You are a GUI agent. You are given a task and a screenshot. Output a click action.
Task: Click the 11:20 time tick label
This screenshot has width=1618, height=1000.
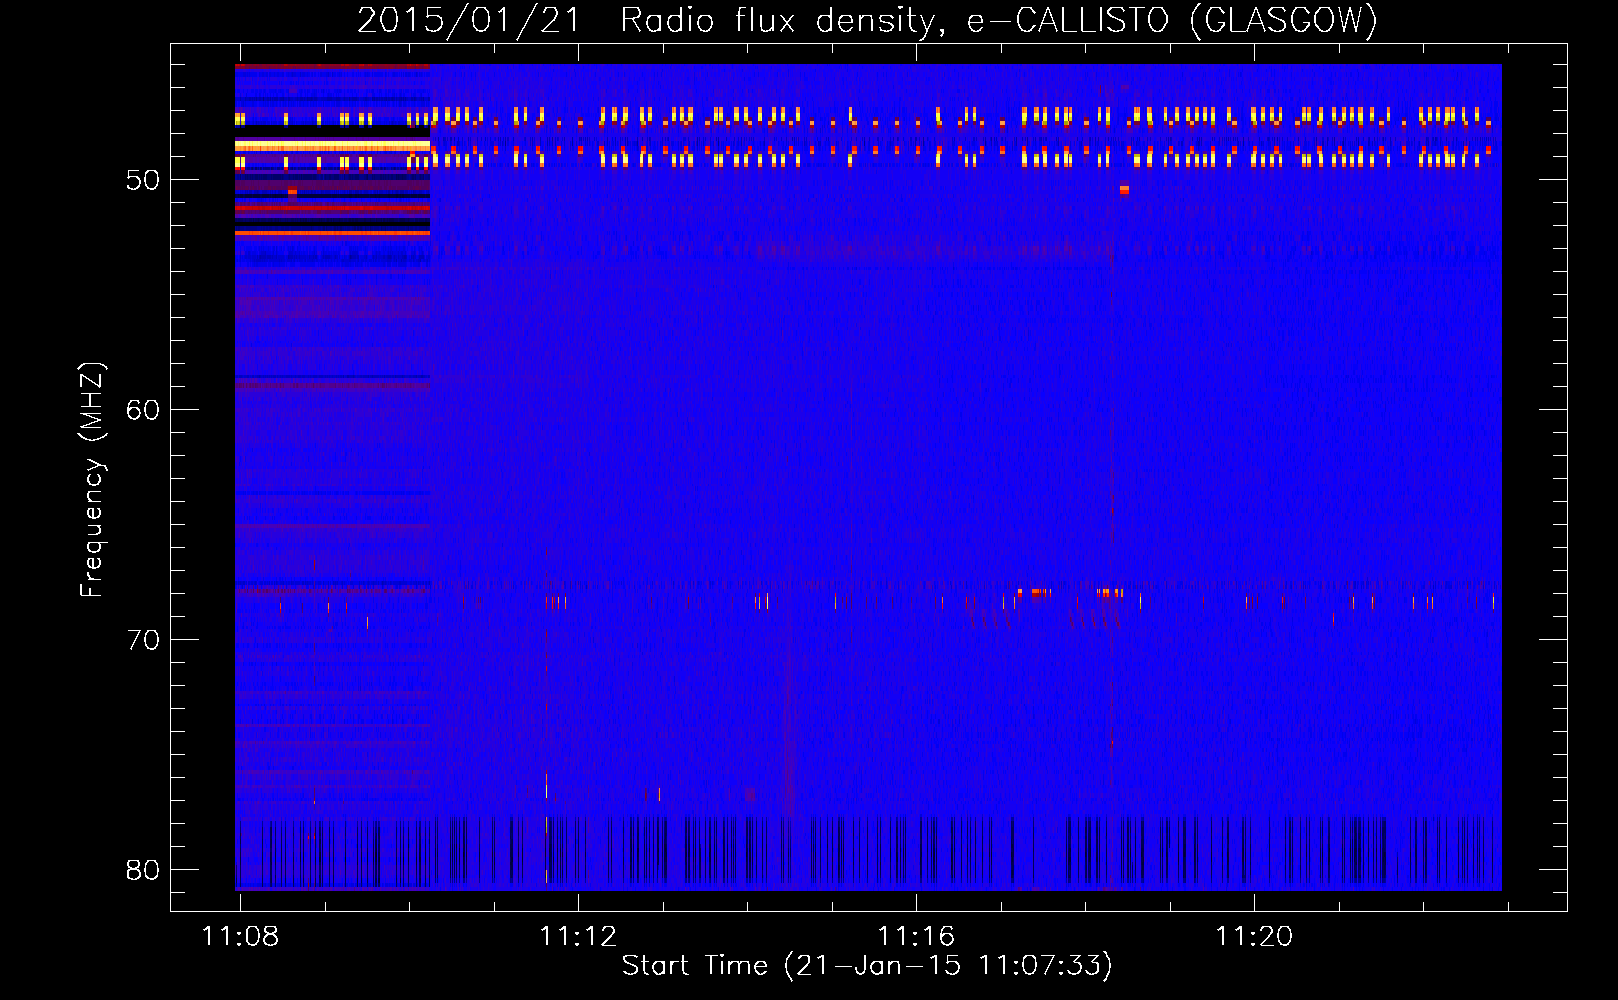[1254, 937]
